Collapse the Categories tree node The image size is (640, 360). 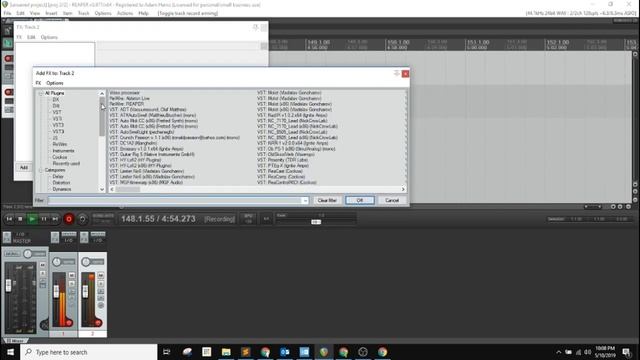click(x=41, y=170)
